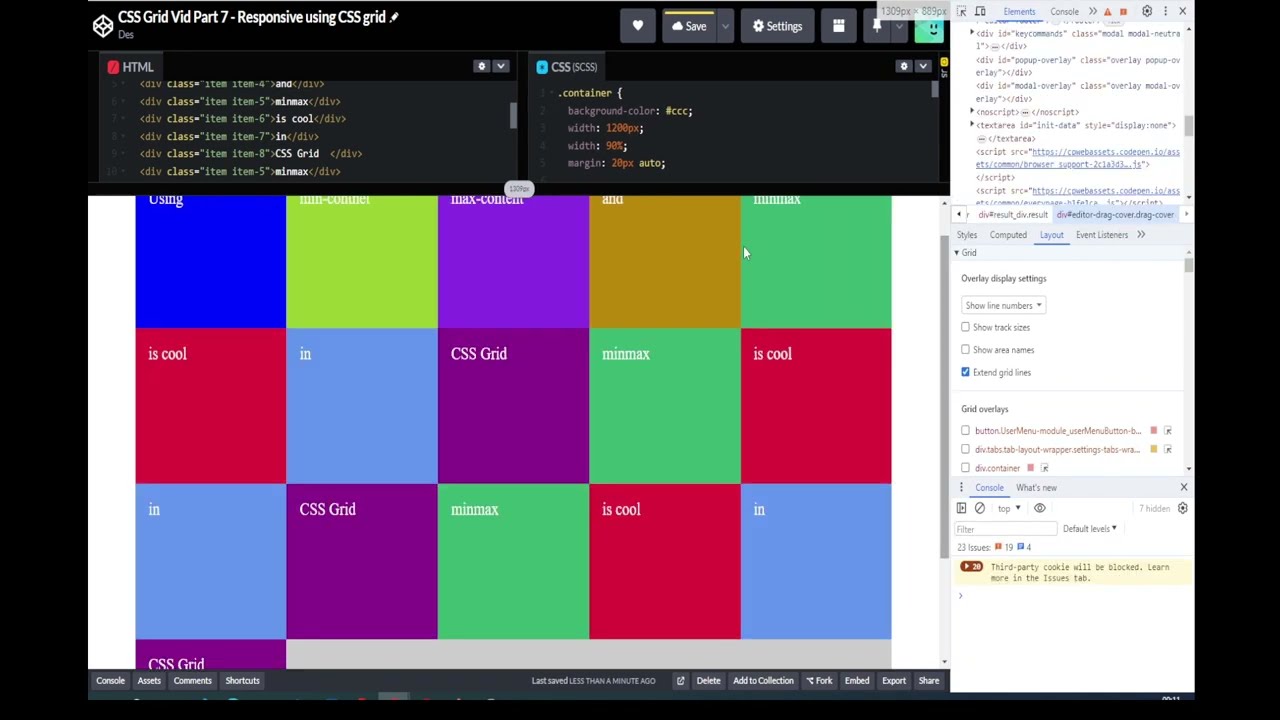Screen dimensions: 1280x720
Task: Clear the console with ban icon
Action: click(980, 508)
